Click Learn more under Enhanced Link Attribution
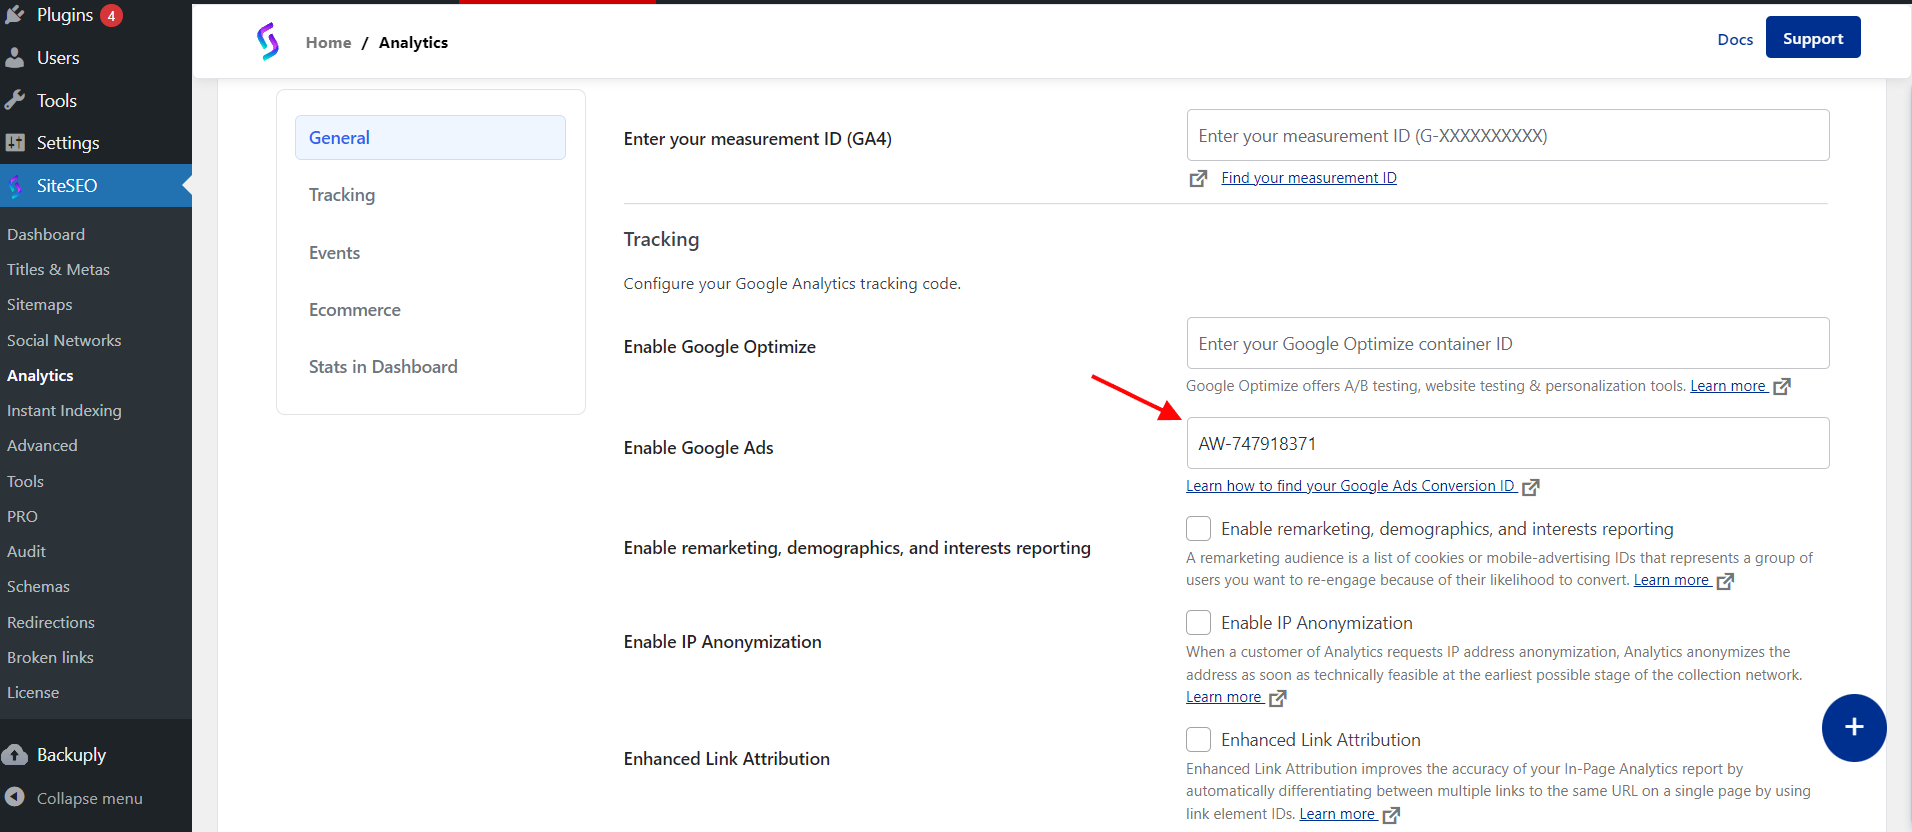This screenshot has width=1912, height=832. 1337,814
